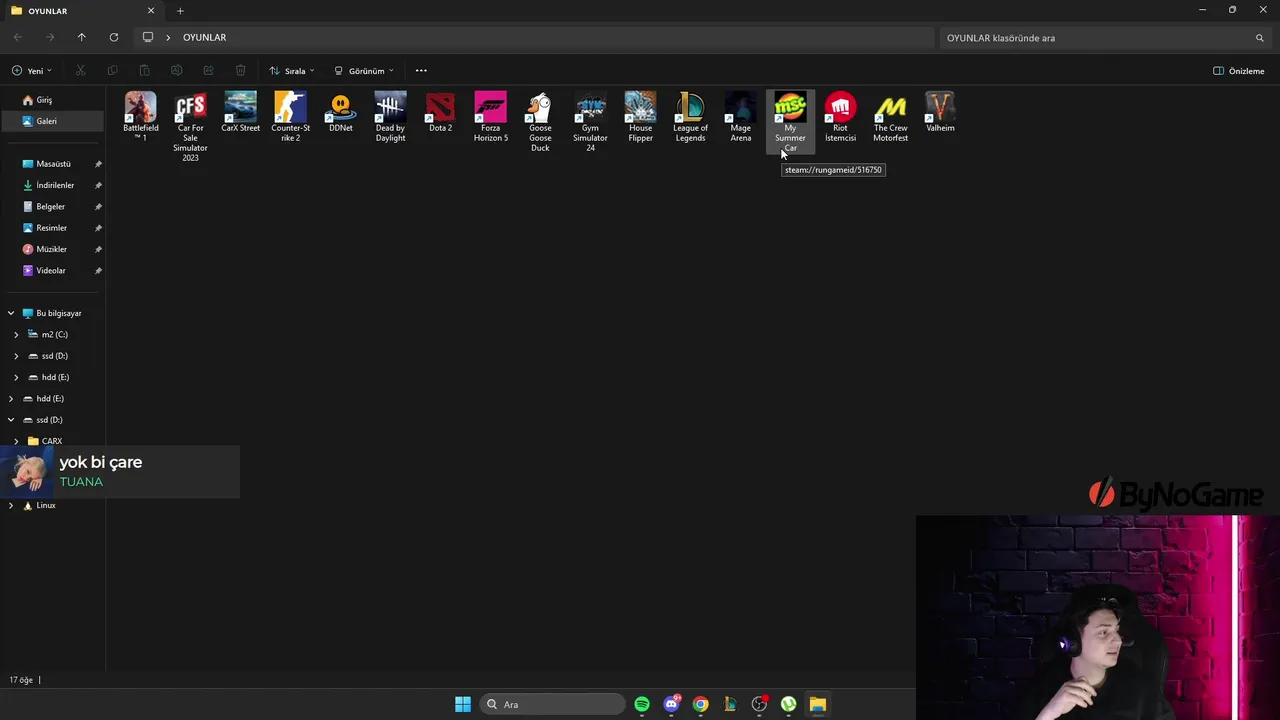Screen dimensions: 1280x720
Task: Click OYUNLAR in the address bar
Action: (204, 37)
